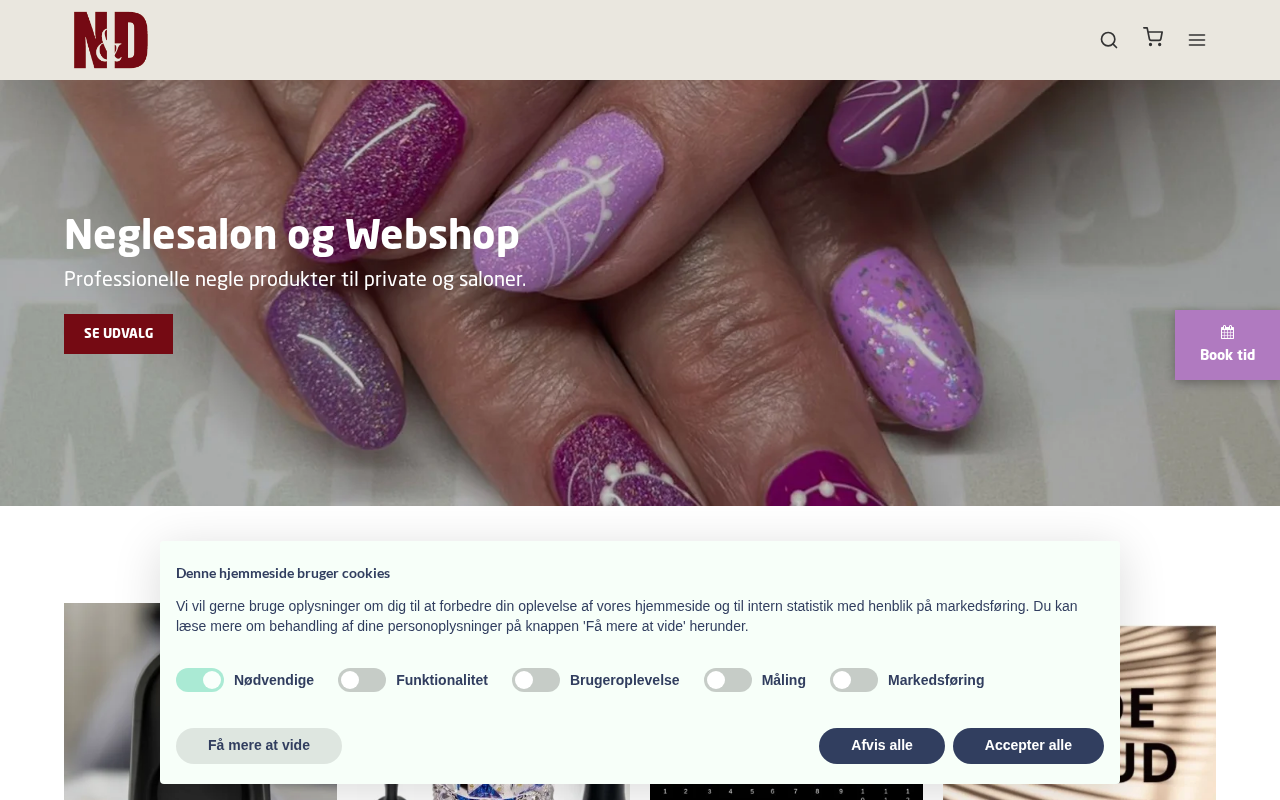Click the N&D logo

[x=111, y=40]
